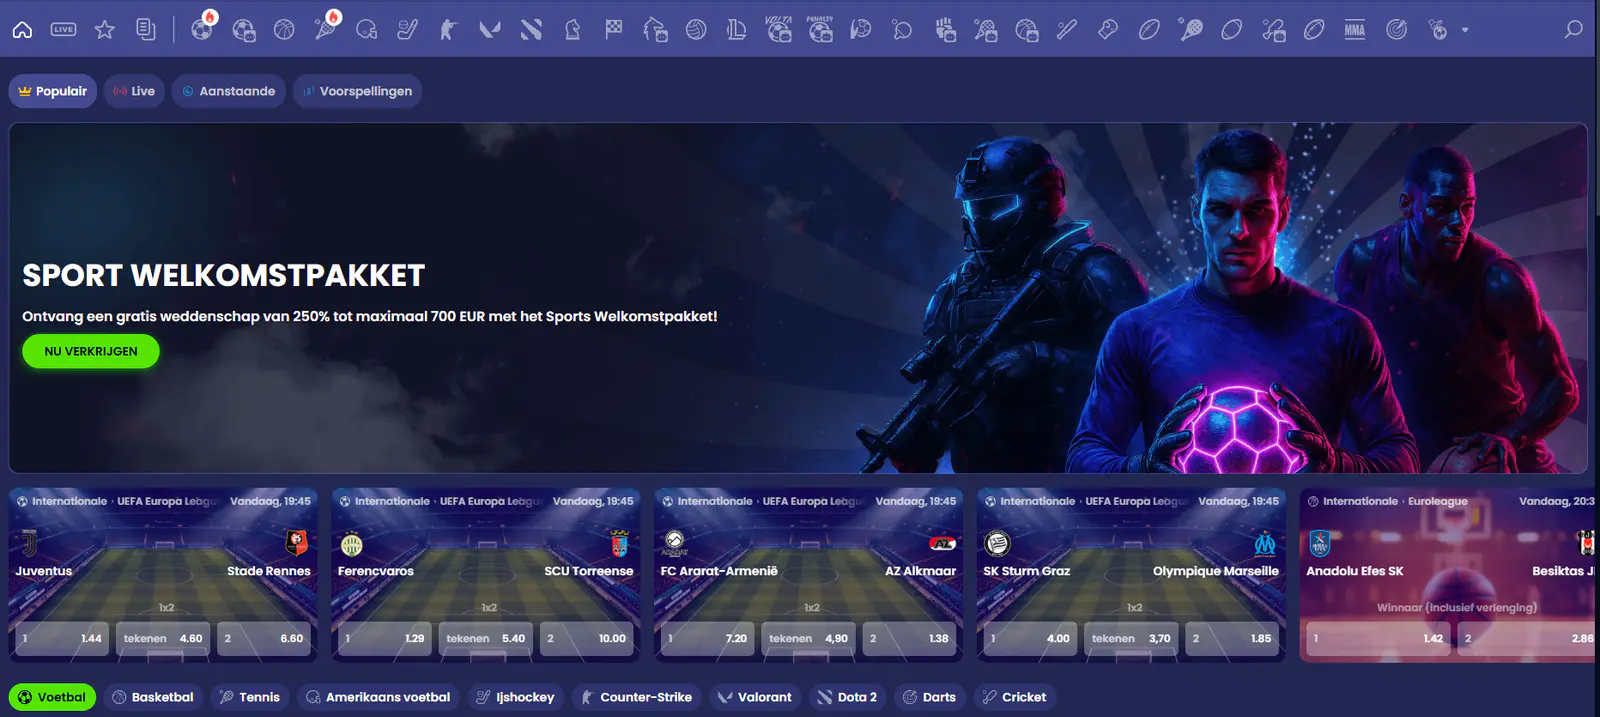This screenshot has height=717, width=1600.
Task: Open the Sport Welkomstpakket banner image
Action: 798,298
